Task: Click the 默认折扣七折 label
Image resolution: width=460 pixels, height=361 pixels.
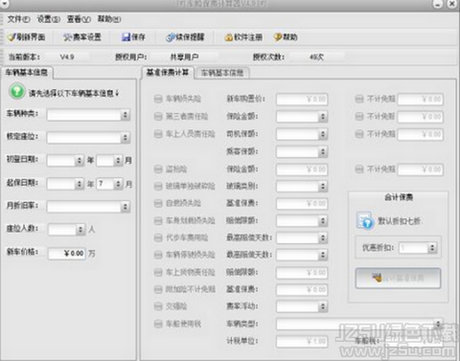Action: (399, 221)
